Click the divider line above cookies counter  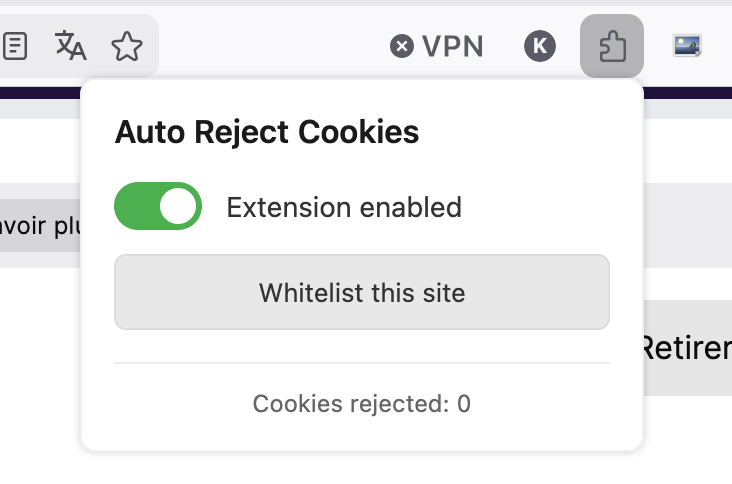point(361,363)
